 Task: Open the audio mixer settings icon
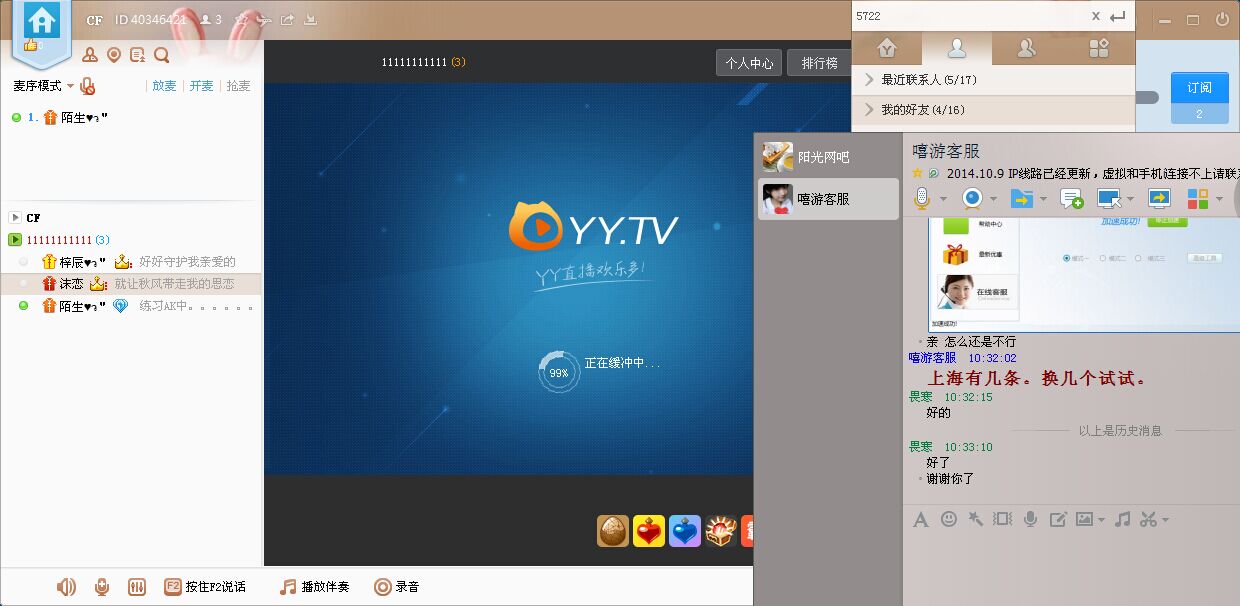(137, 587)
